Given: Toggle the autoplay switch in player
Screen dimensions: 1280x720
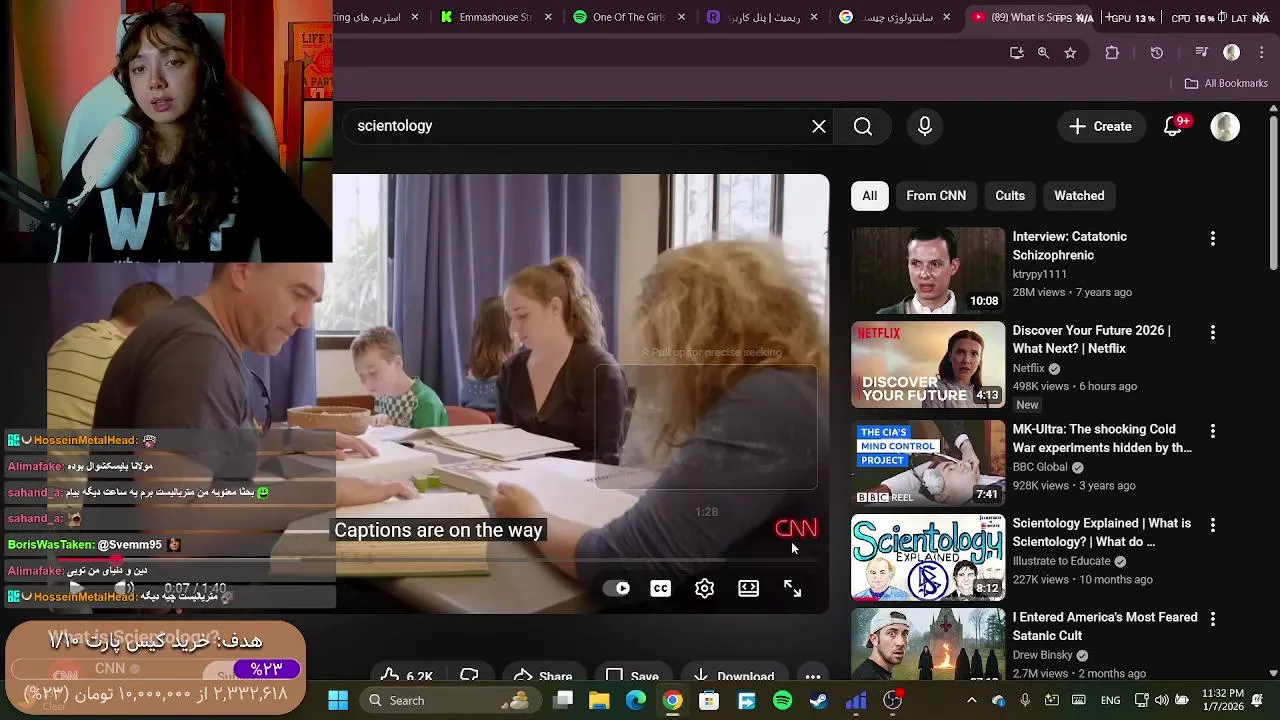Looking at the screenshot, I should (x=617, y=589).
